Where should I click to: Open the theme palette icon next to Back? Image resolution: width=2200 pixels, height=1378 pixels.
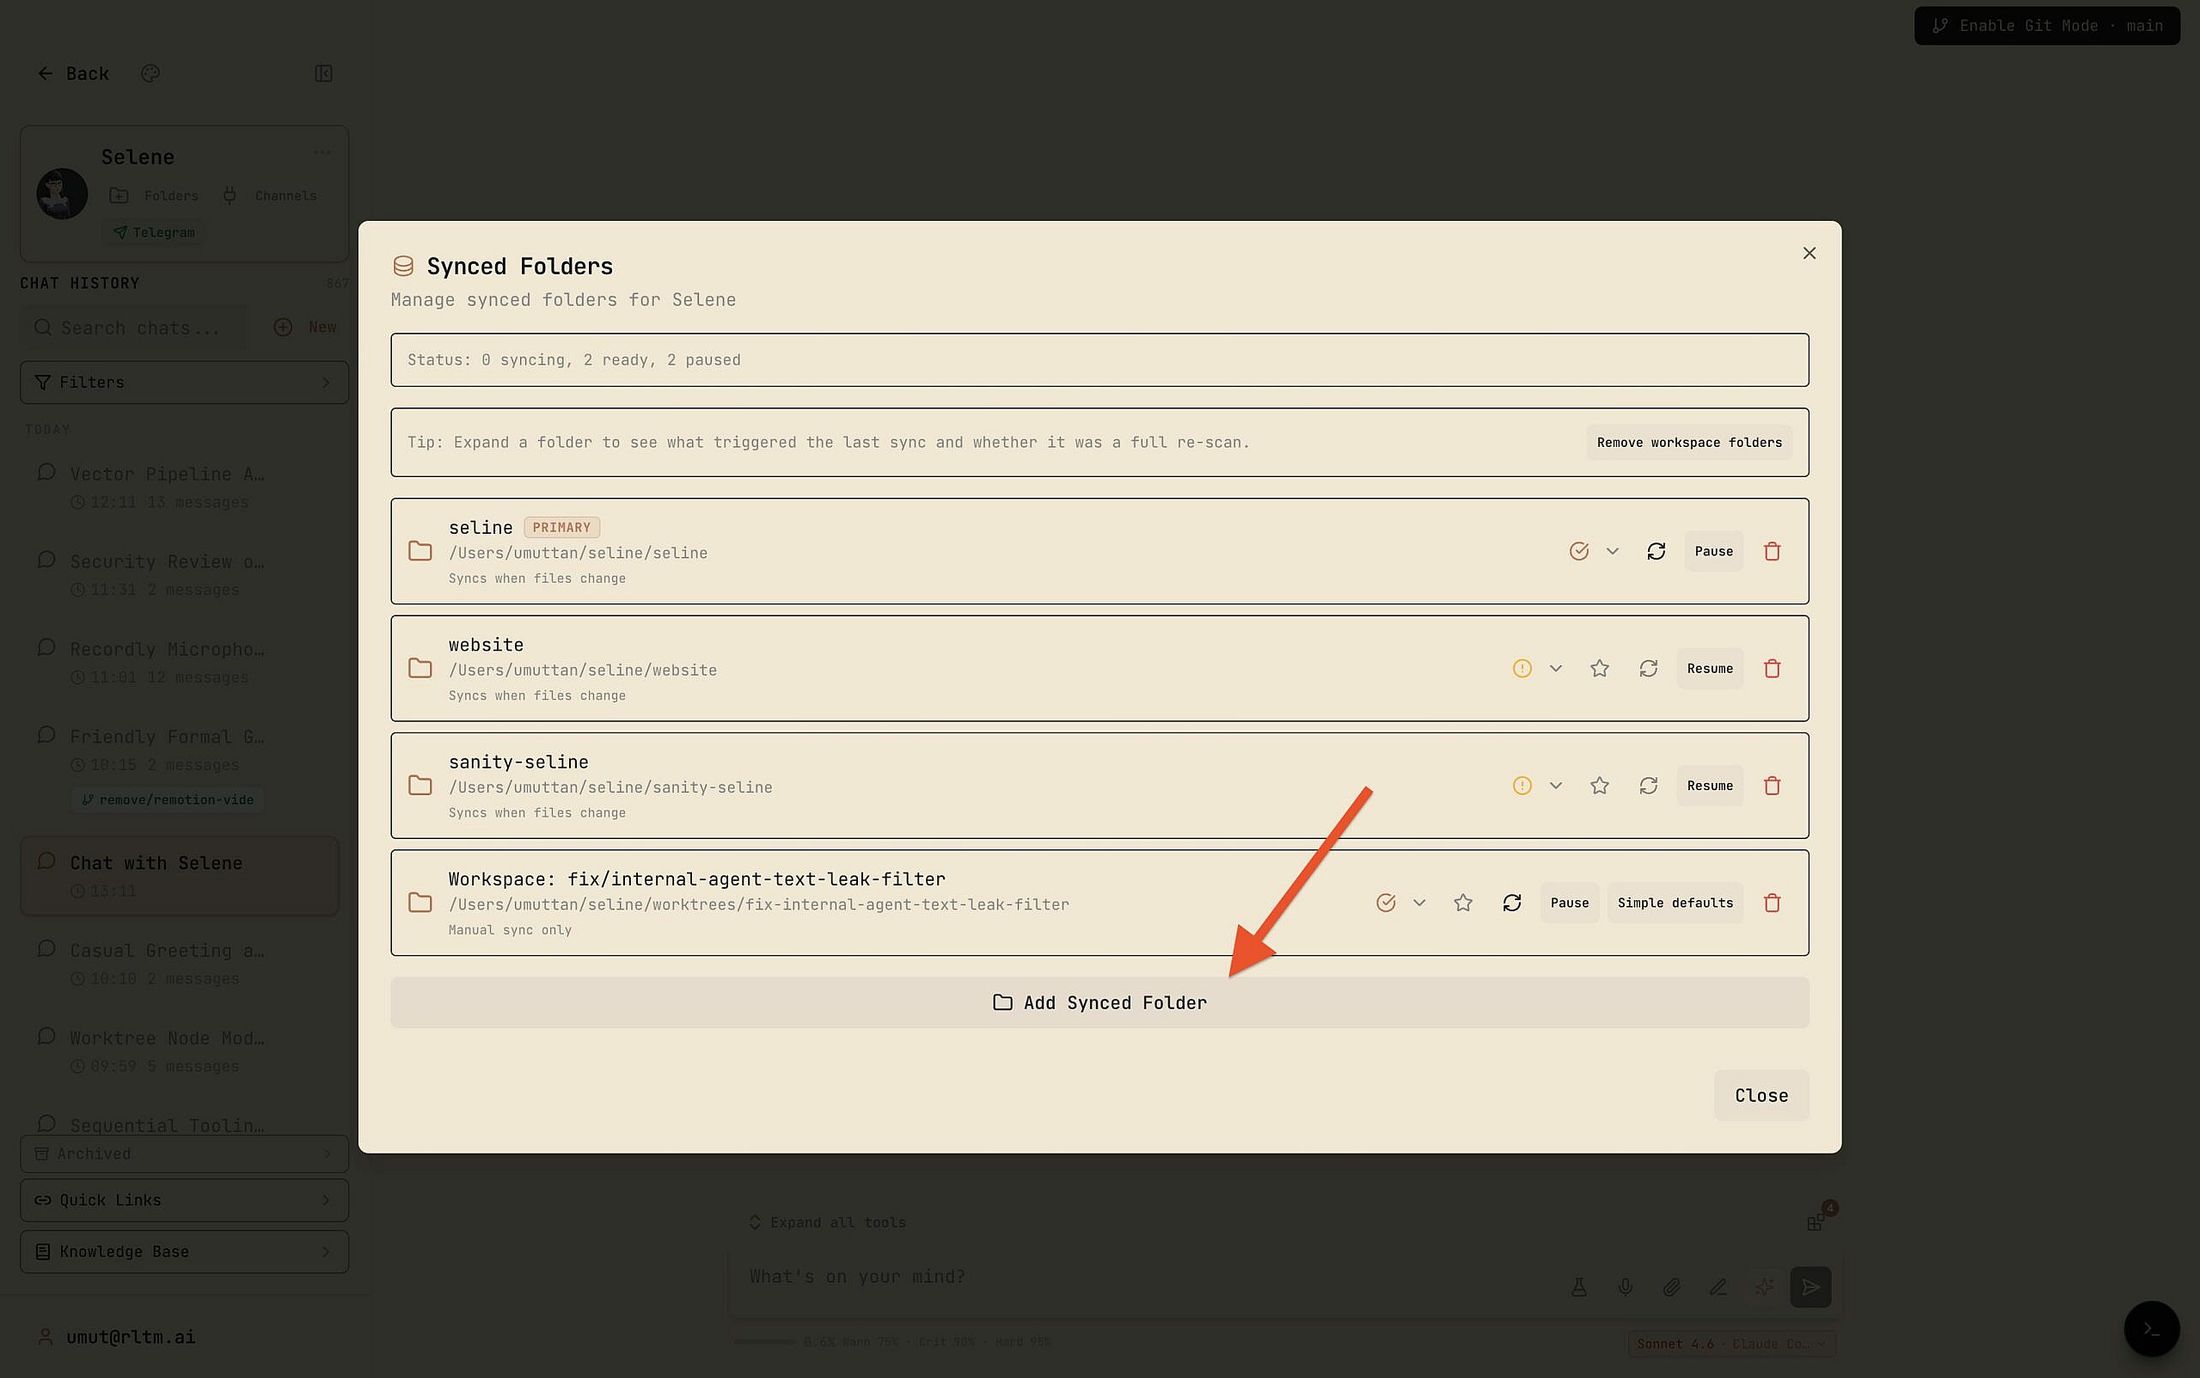click(x=150, y=73)
